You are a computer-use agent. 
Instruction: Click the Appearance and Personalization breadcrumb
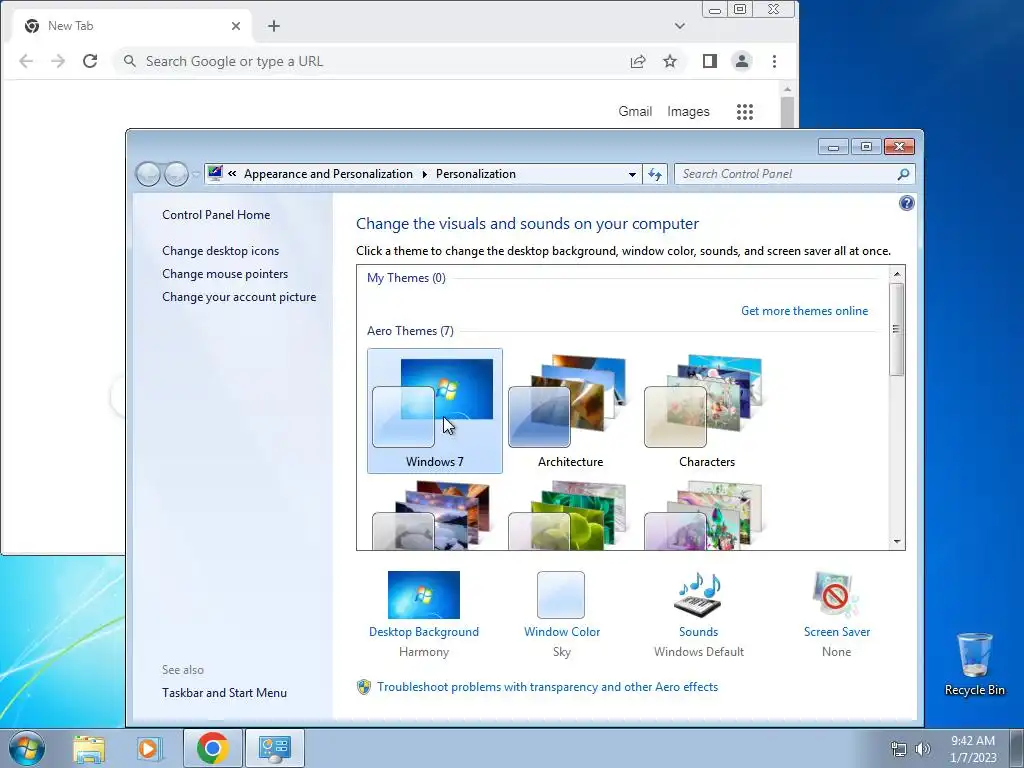click(x=328, y=174)
